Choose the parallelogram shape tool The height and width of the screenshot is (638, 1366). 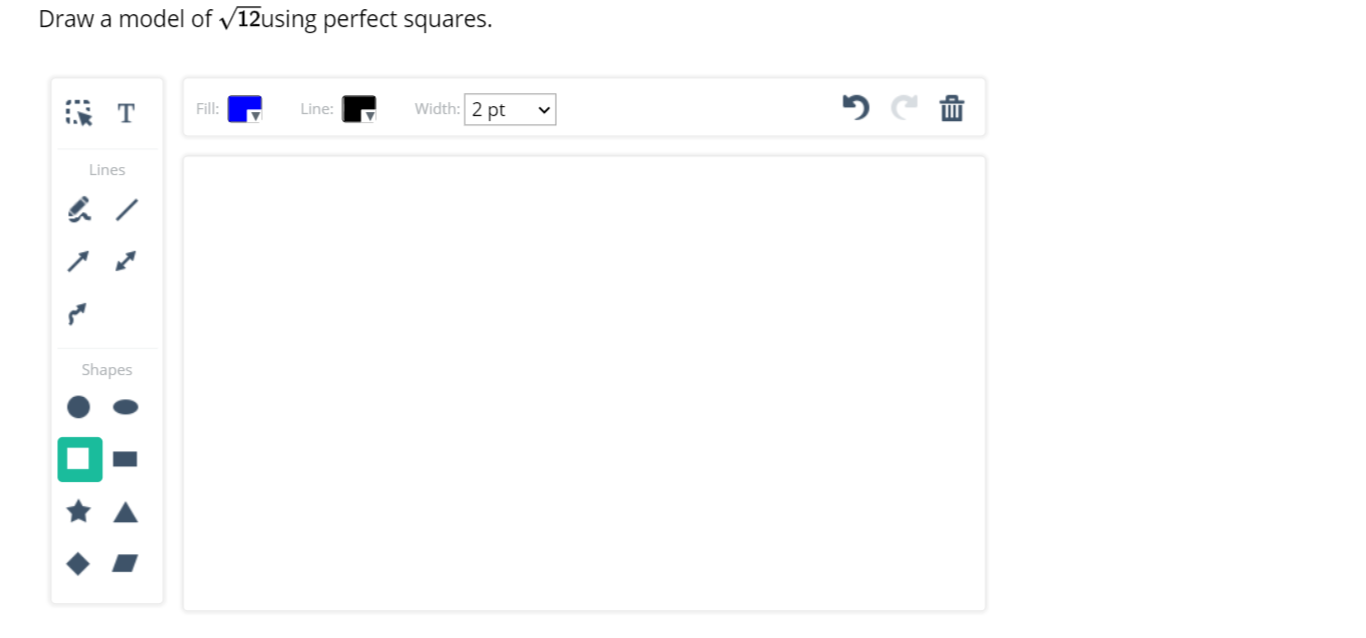125,562
